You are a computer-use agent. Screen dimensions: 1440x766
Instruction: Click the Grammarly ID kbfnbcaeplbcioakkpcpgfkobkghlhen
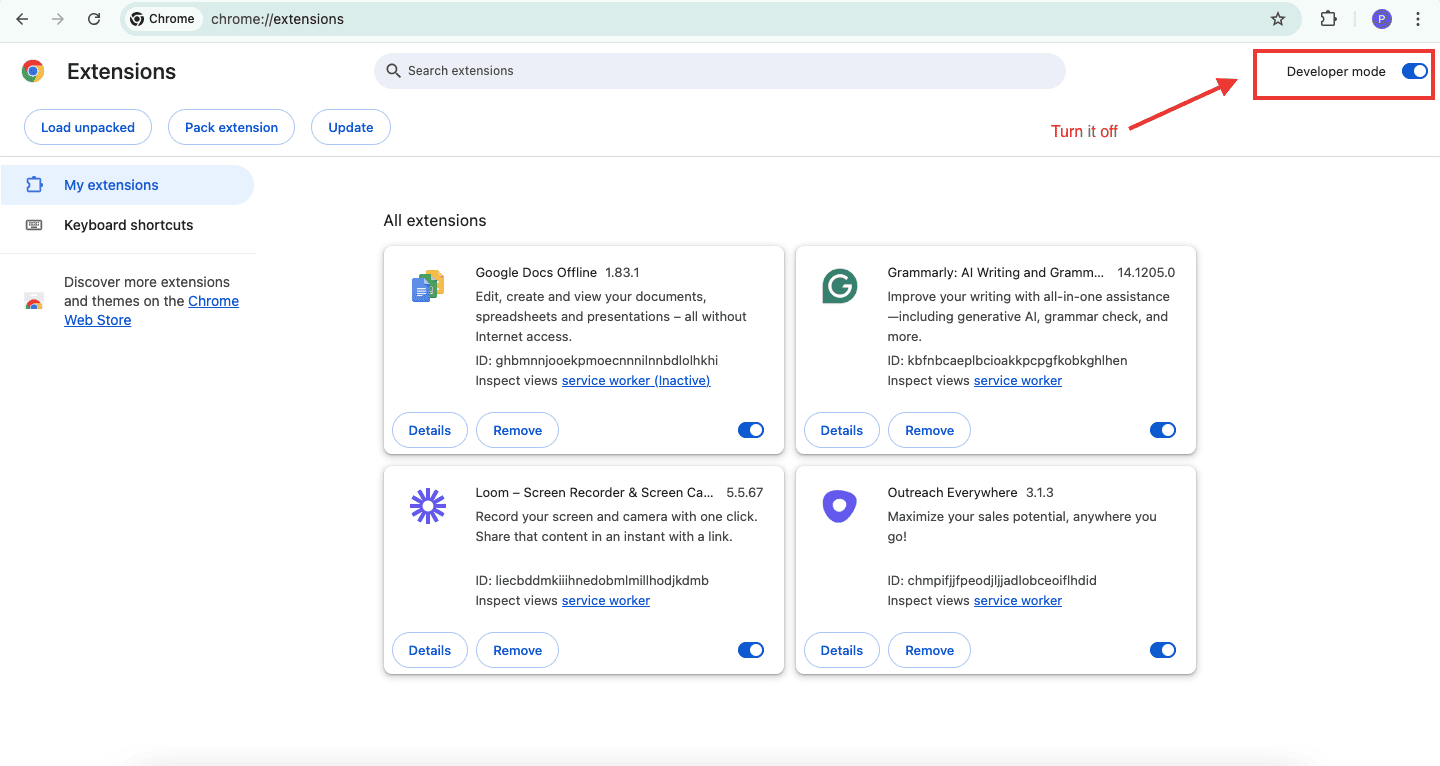(x=1008, y=361)
